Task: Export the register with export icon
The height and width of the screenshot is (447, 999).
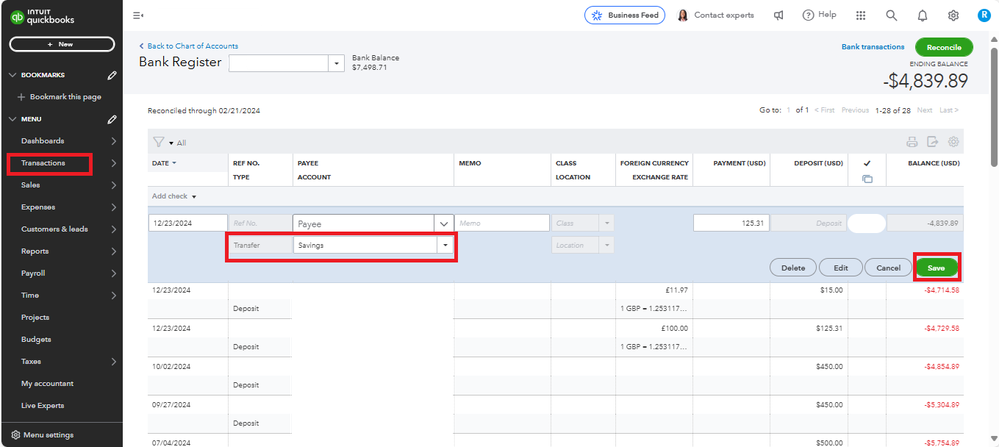Action: coord(933,142)
